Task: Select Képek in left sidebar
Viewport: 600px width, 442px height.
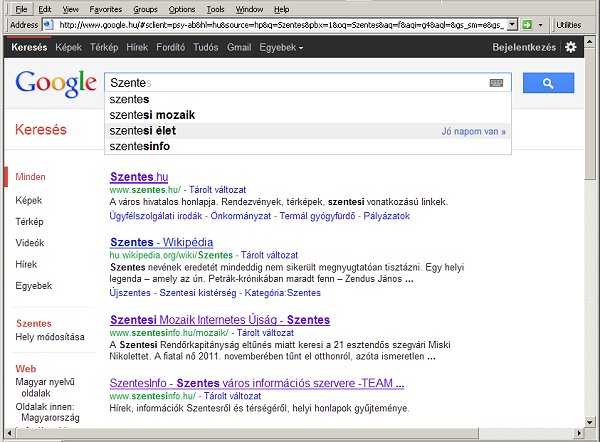Action: tap(29, 200)
